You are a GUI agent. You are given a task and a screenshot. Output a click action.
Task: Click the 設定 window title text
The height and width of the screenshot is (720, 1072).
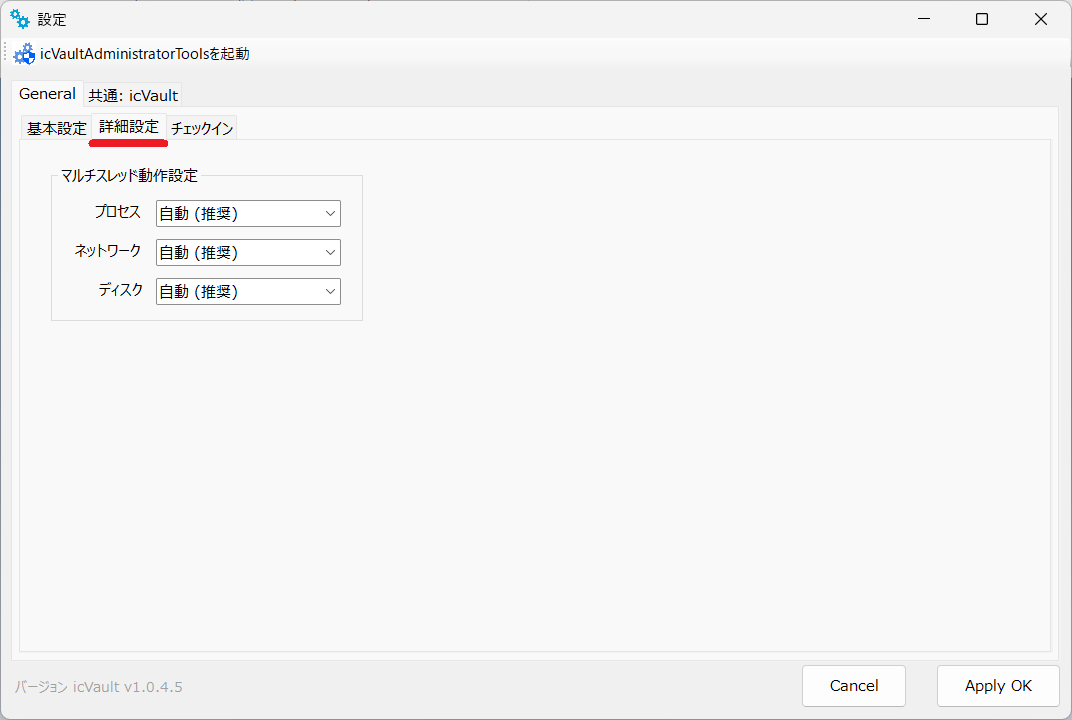click(x=52, y=18)
